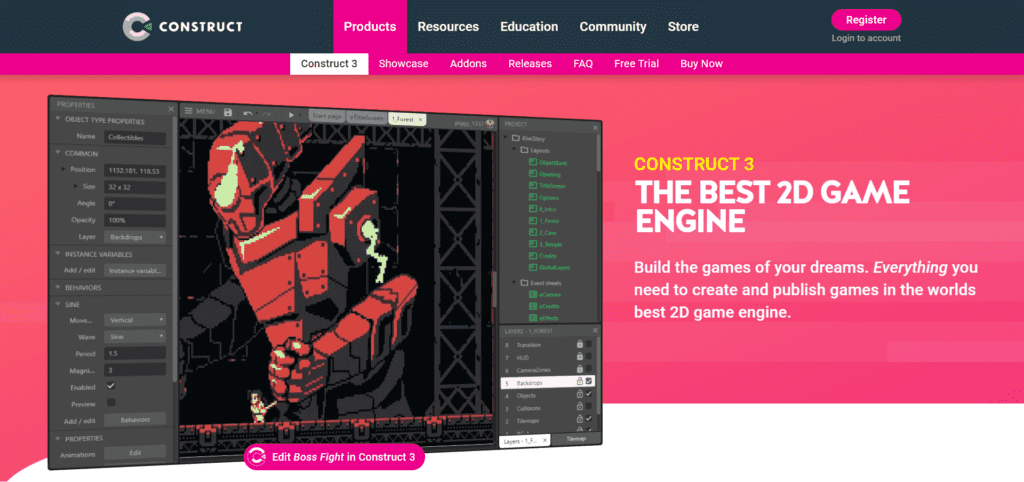The height and width of the screenshot is (482, 1024).
Task: Open the Layer dropdown showing Backdrops
Action: click(x=135, y=236)
